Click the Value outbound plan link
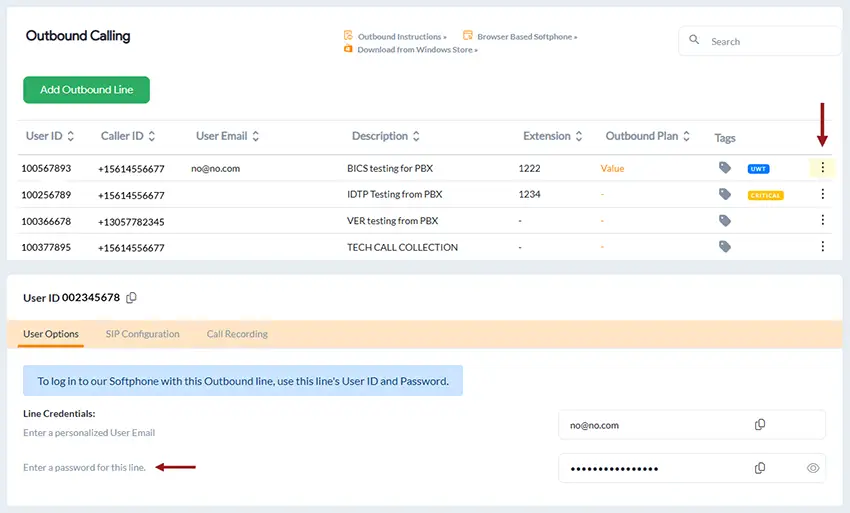The image size is (850, 513). click(612, 169)
